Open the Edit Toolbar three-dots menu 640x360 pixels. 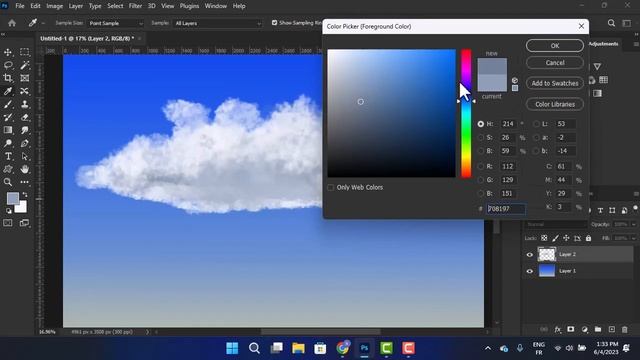click(24, 182)
